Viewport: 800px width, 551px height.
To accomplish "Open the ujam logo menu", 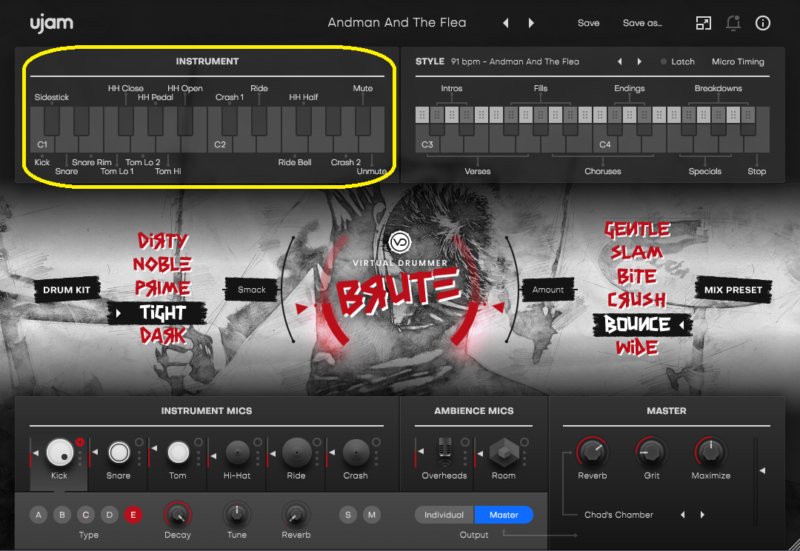I will click(52, 23).
